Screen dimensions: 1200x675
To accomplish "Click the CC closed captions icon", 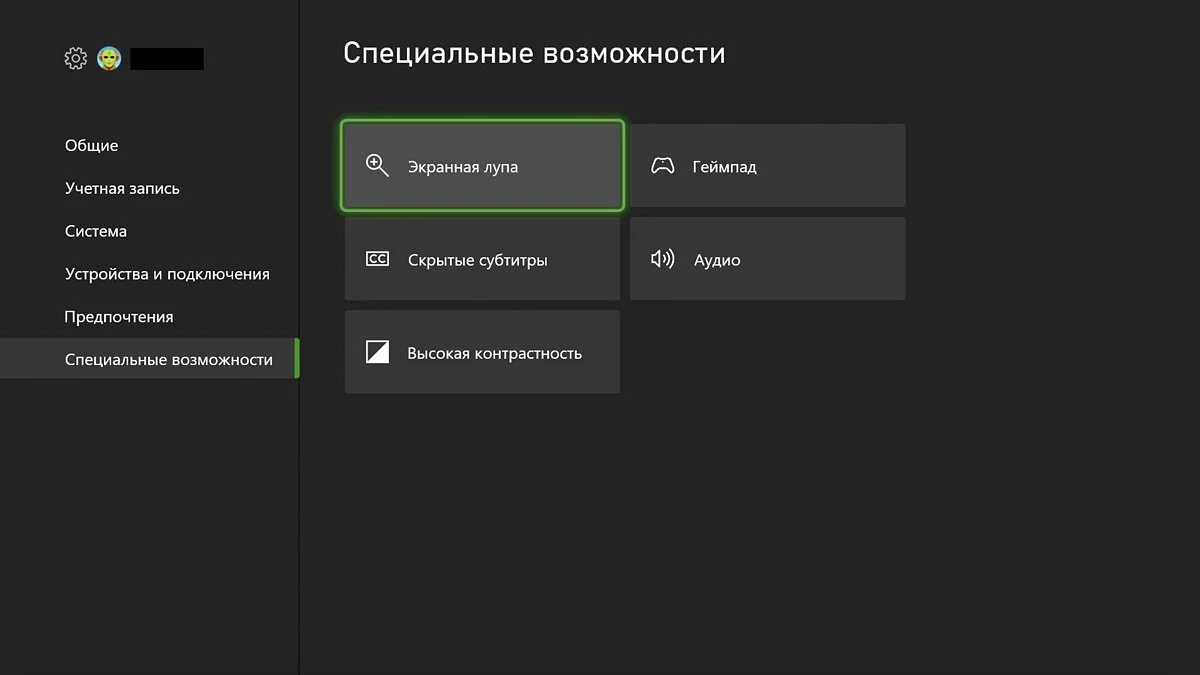I will point(377,259).
